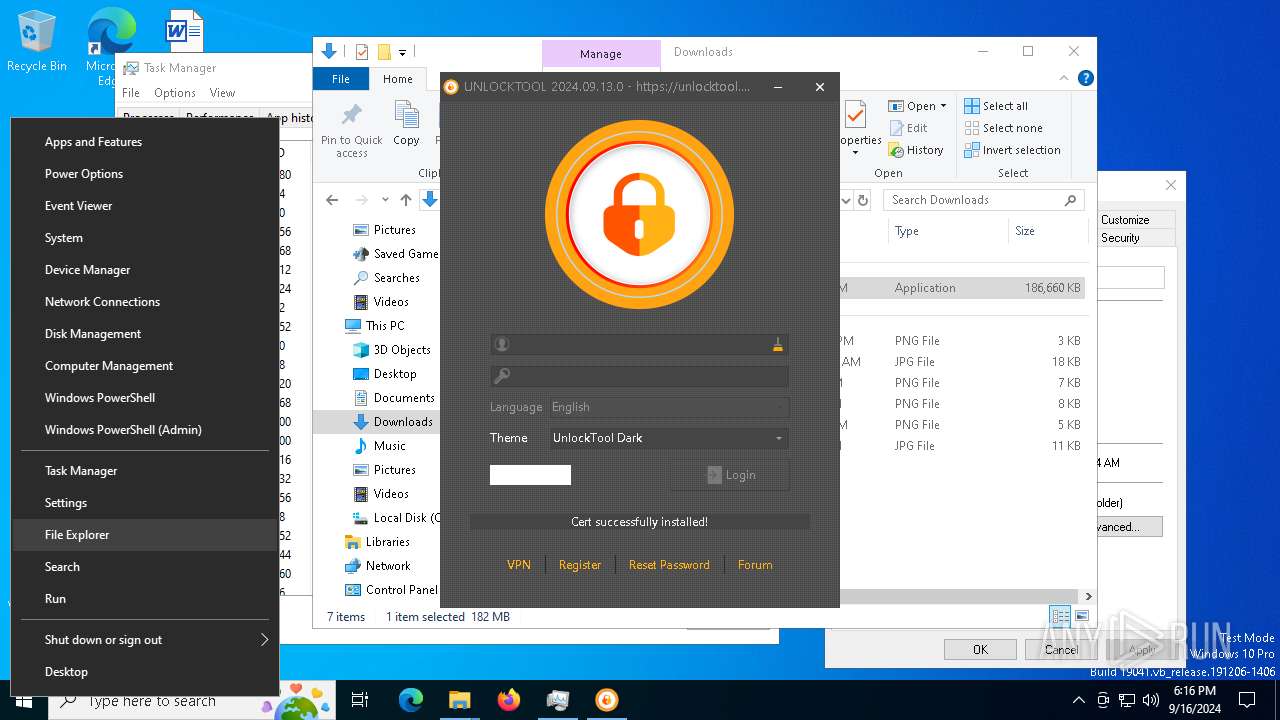Open the Register link
The width and height of the screenshot is (1280, 720).
pos(580,565)
